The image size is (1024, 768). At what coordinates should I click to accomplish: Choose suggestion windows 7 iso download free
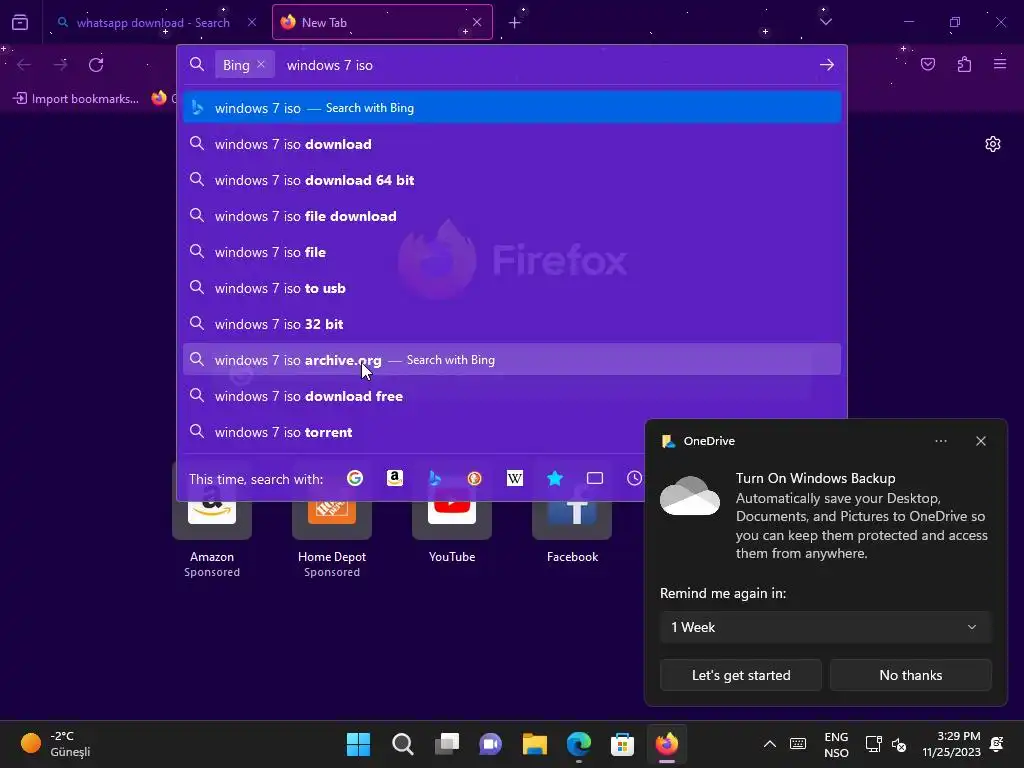tap(512, 396)
